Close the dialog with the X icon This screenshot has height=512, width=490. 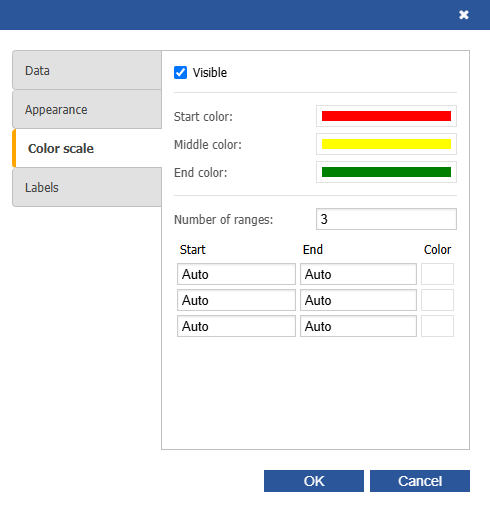tap(464, 15)
